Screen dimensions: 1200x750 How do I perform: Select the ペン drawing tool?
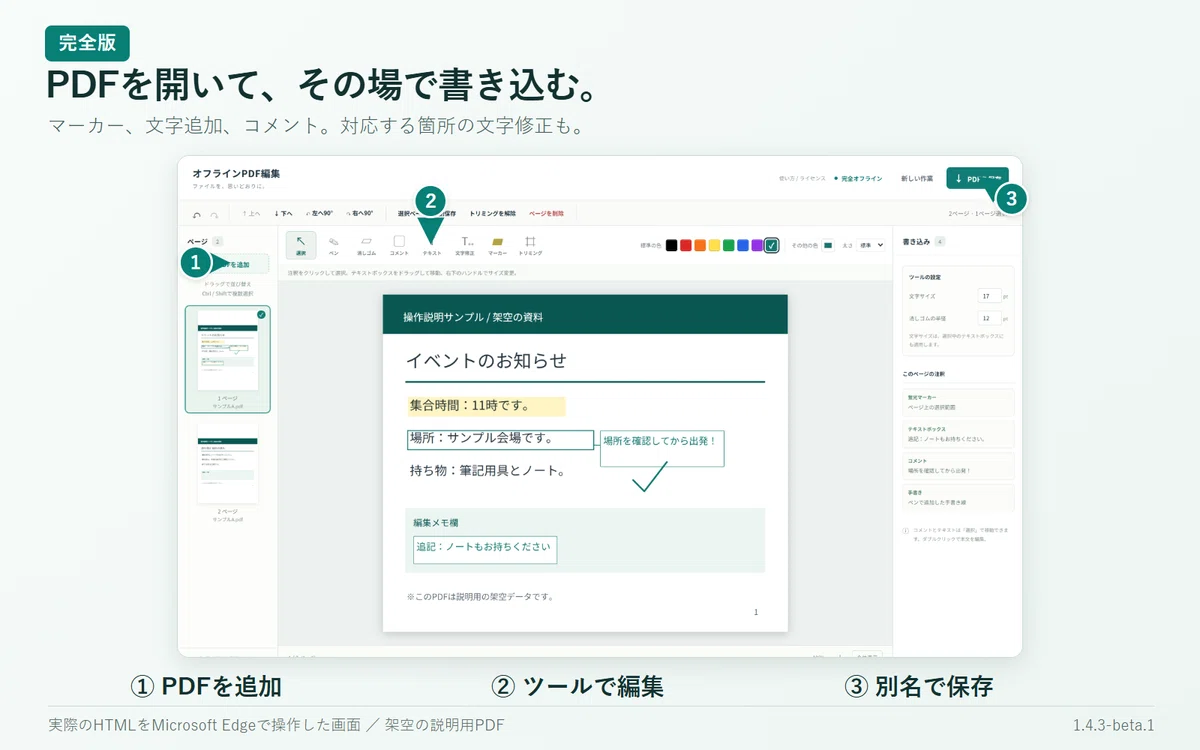(x=334, y=245)
